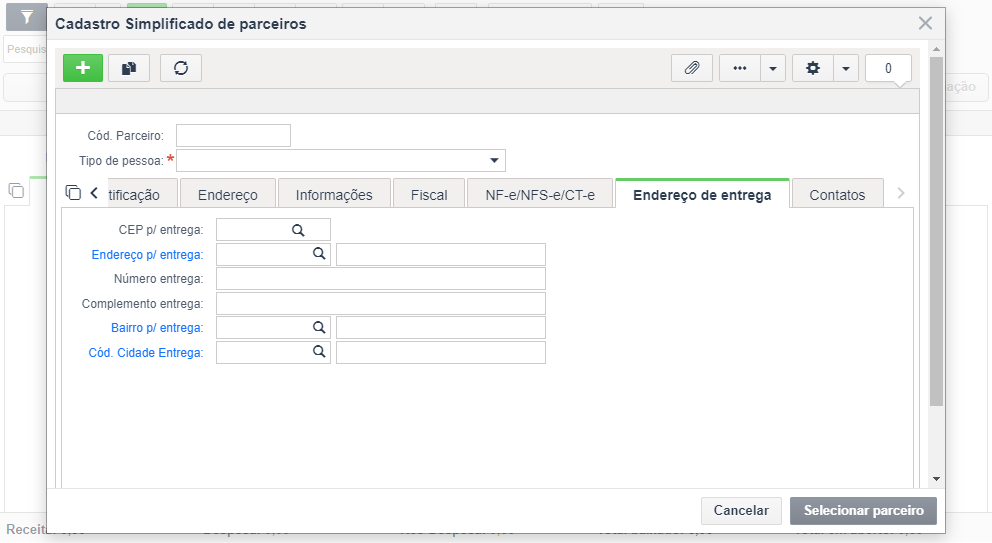Click the duplicate record icon
This screenshot has width=992, height=543.
coord(129,68)
